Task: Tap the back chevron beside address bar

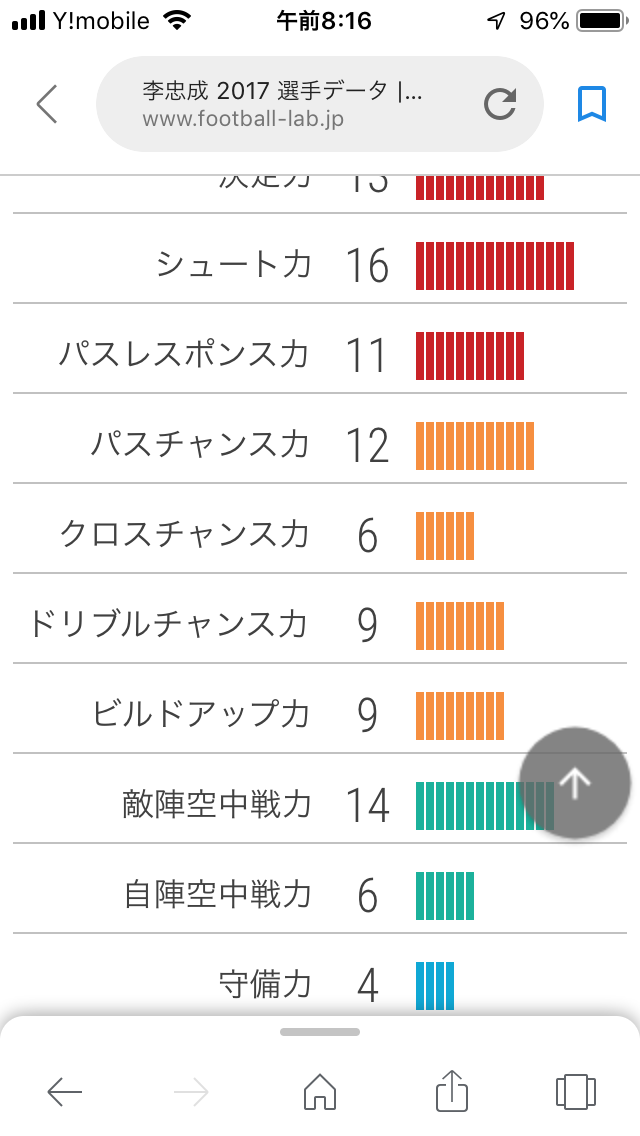Action: click(47, 104)
